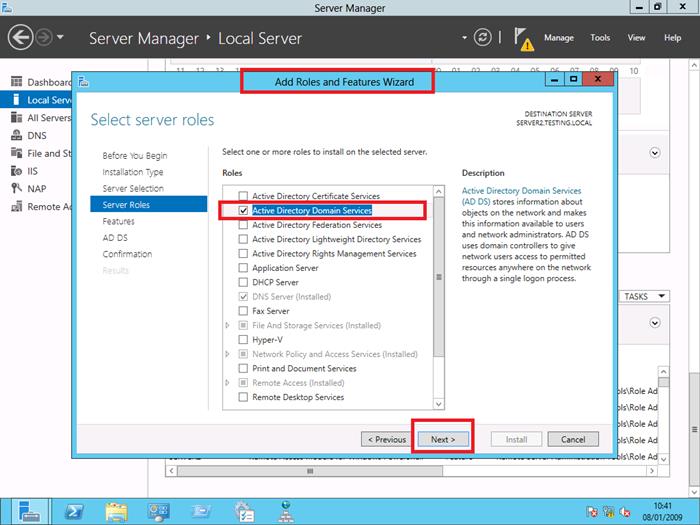Select NAP in the sidebar
The image size is (700, 525).
(29, 189)
